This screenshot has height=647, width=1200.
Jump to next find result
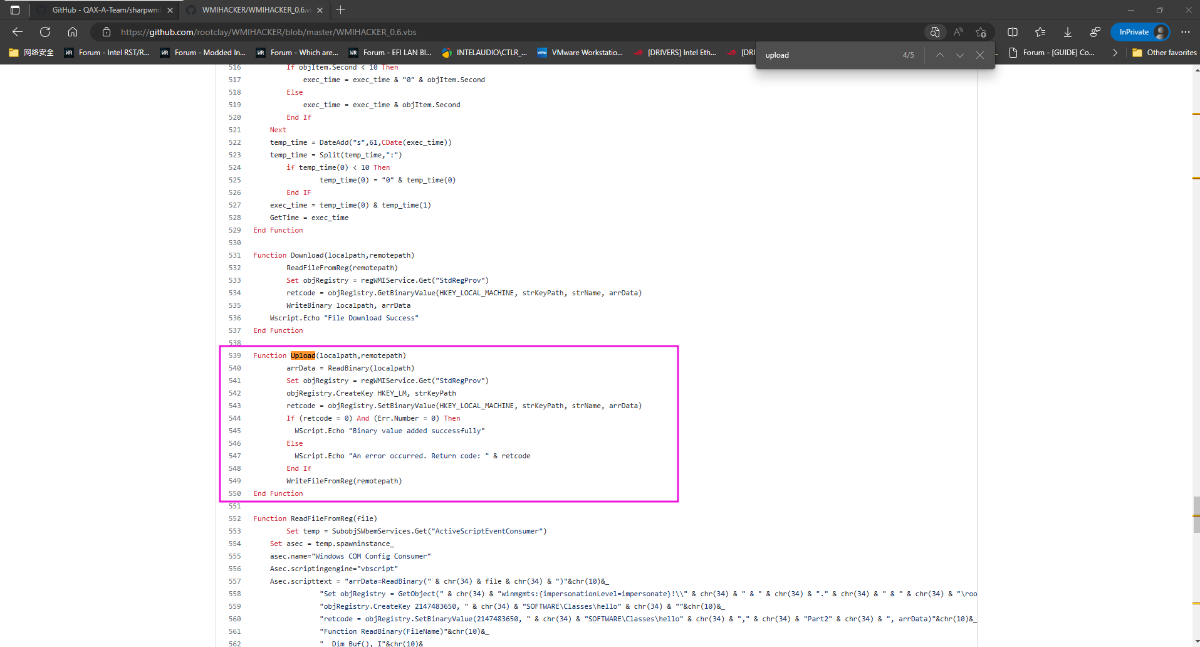click(x=960, y=55)
